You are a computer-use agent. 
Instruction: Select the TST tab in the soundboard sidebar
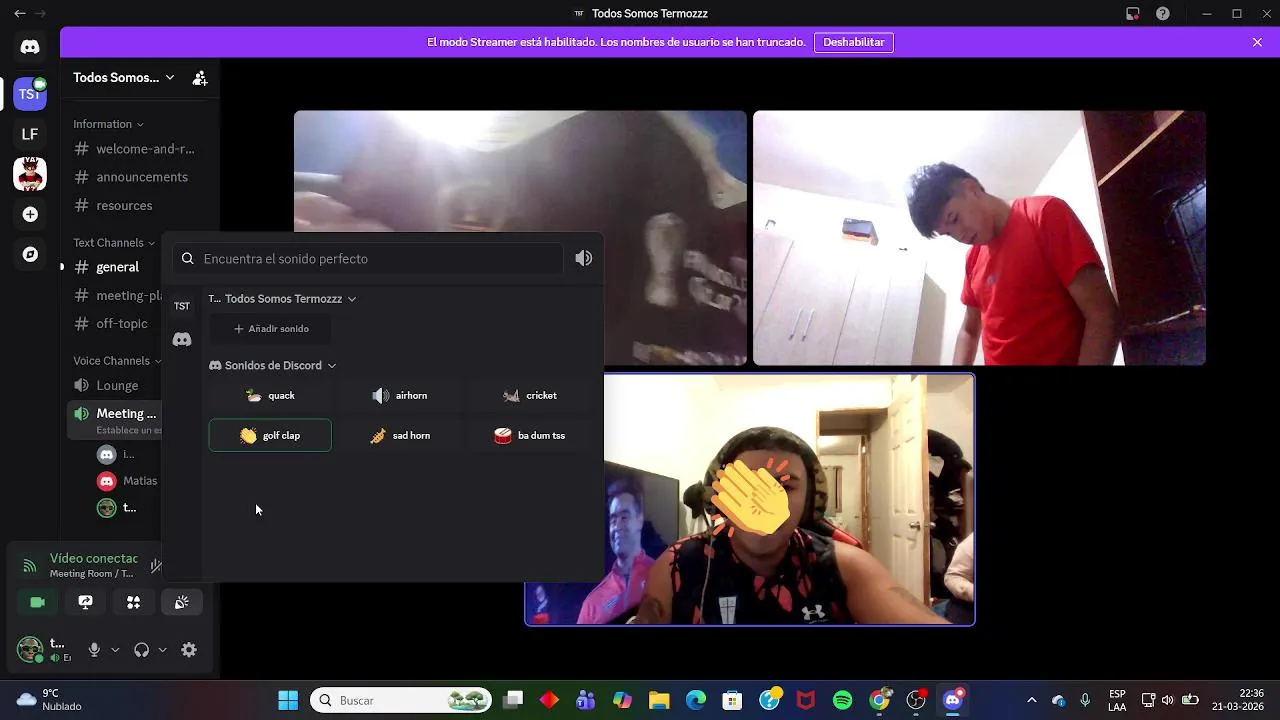(x=182, y=306)
